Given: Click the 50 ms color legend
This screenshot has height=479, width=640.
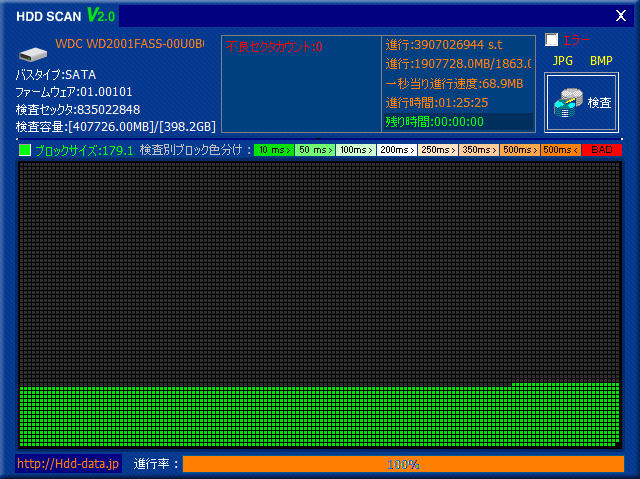Looking at the screenshot, I should (x=315, y=150).
